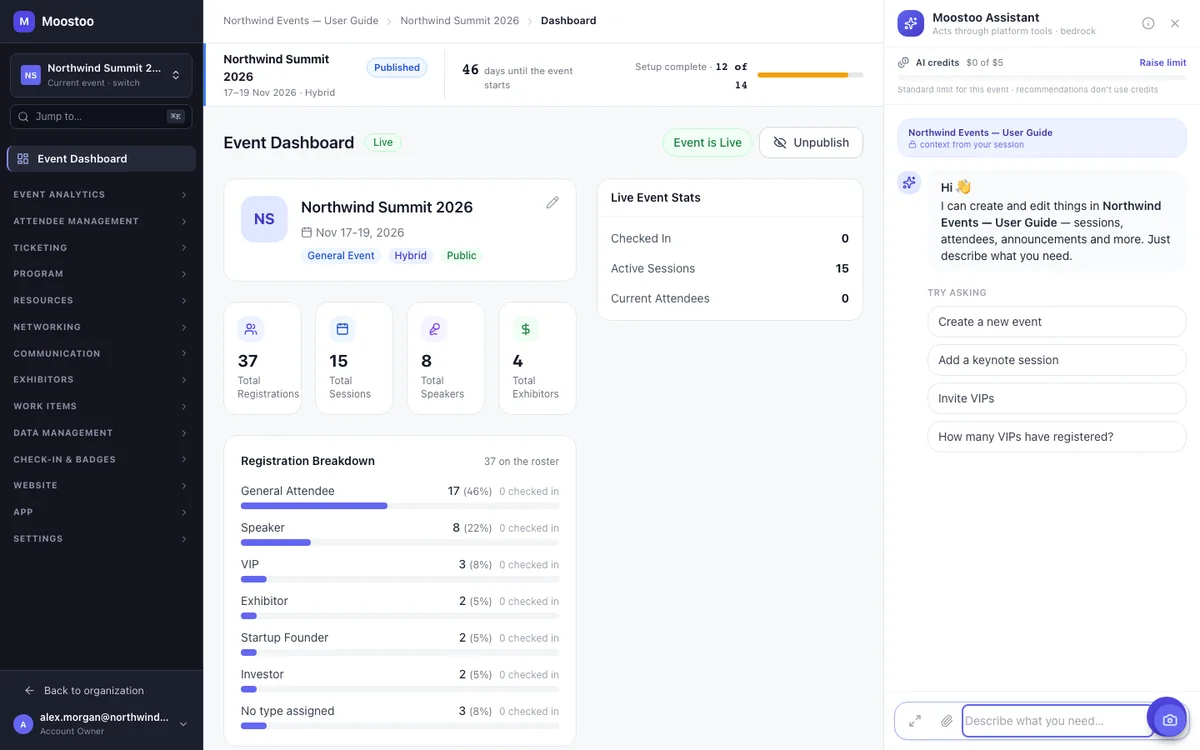The width and height of the screenshot is (1200, 750).
Task: Click the Event is Live status pill
Action: tap(707, 142)
